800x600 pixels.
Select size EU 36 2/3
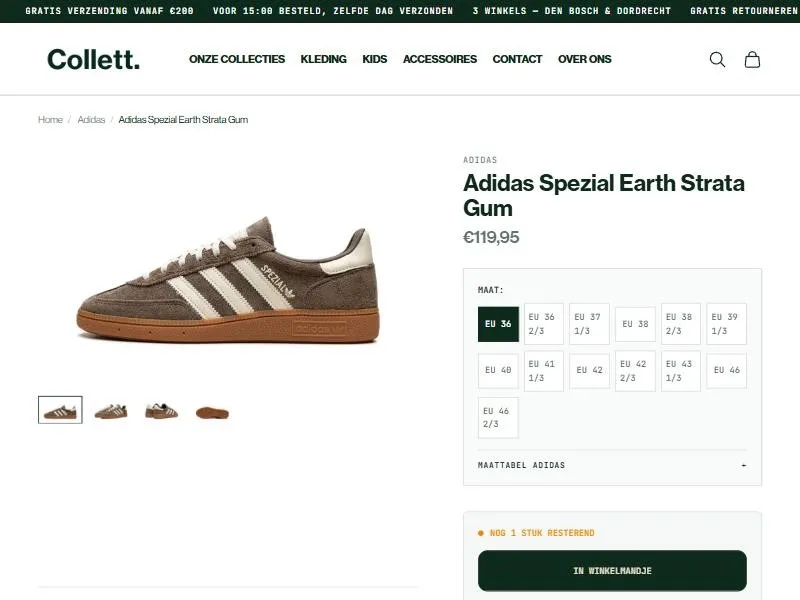tap(543, 324)
